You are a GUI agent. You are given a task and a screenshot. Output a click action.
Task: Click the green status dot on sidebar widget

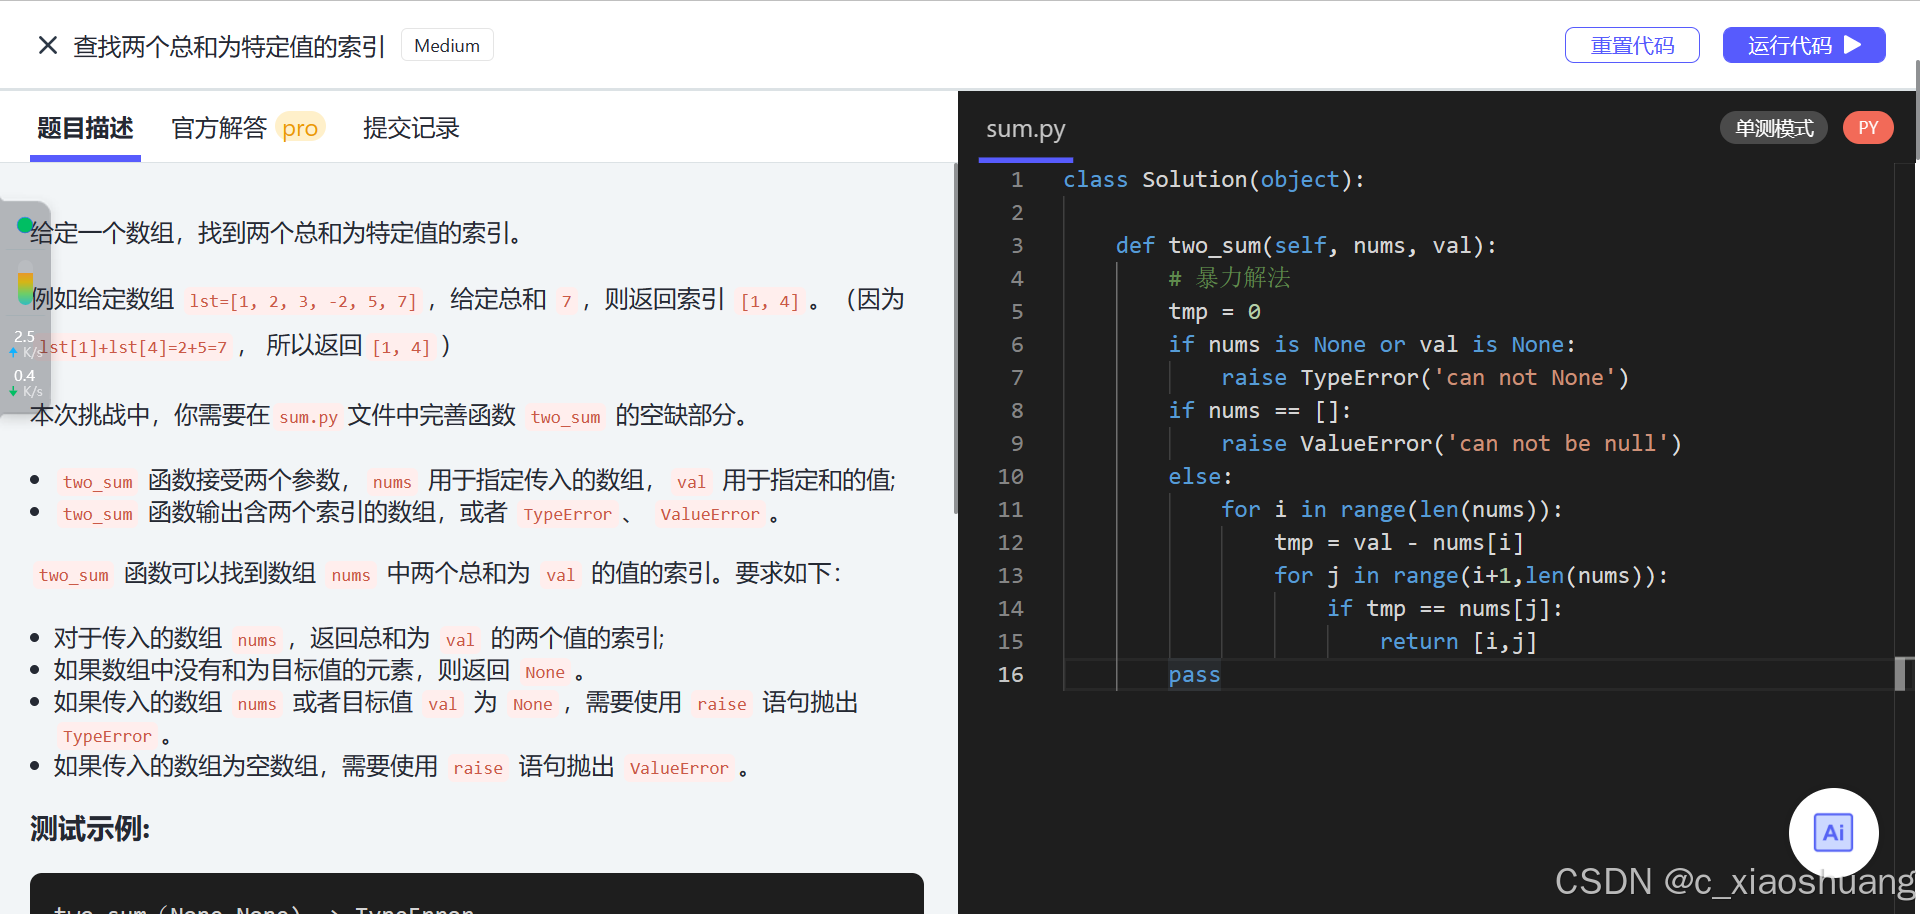tap(25, 226)
